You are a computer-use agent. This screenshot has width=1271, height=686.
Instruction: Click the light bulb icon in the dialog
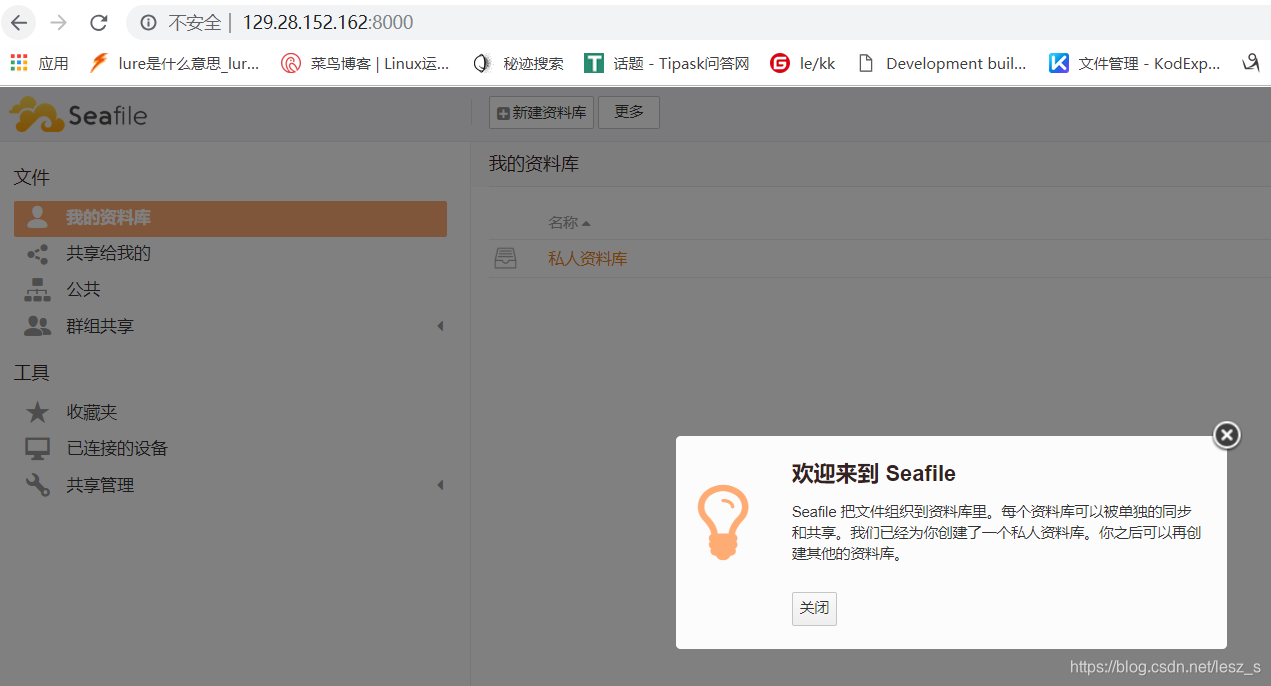[723, 522]
